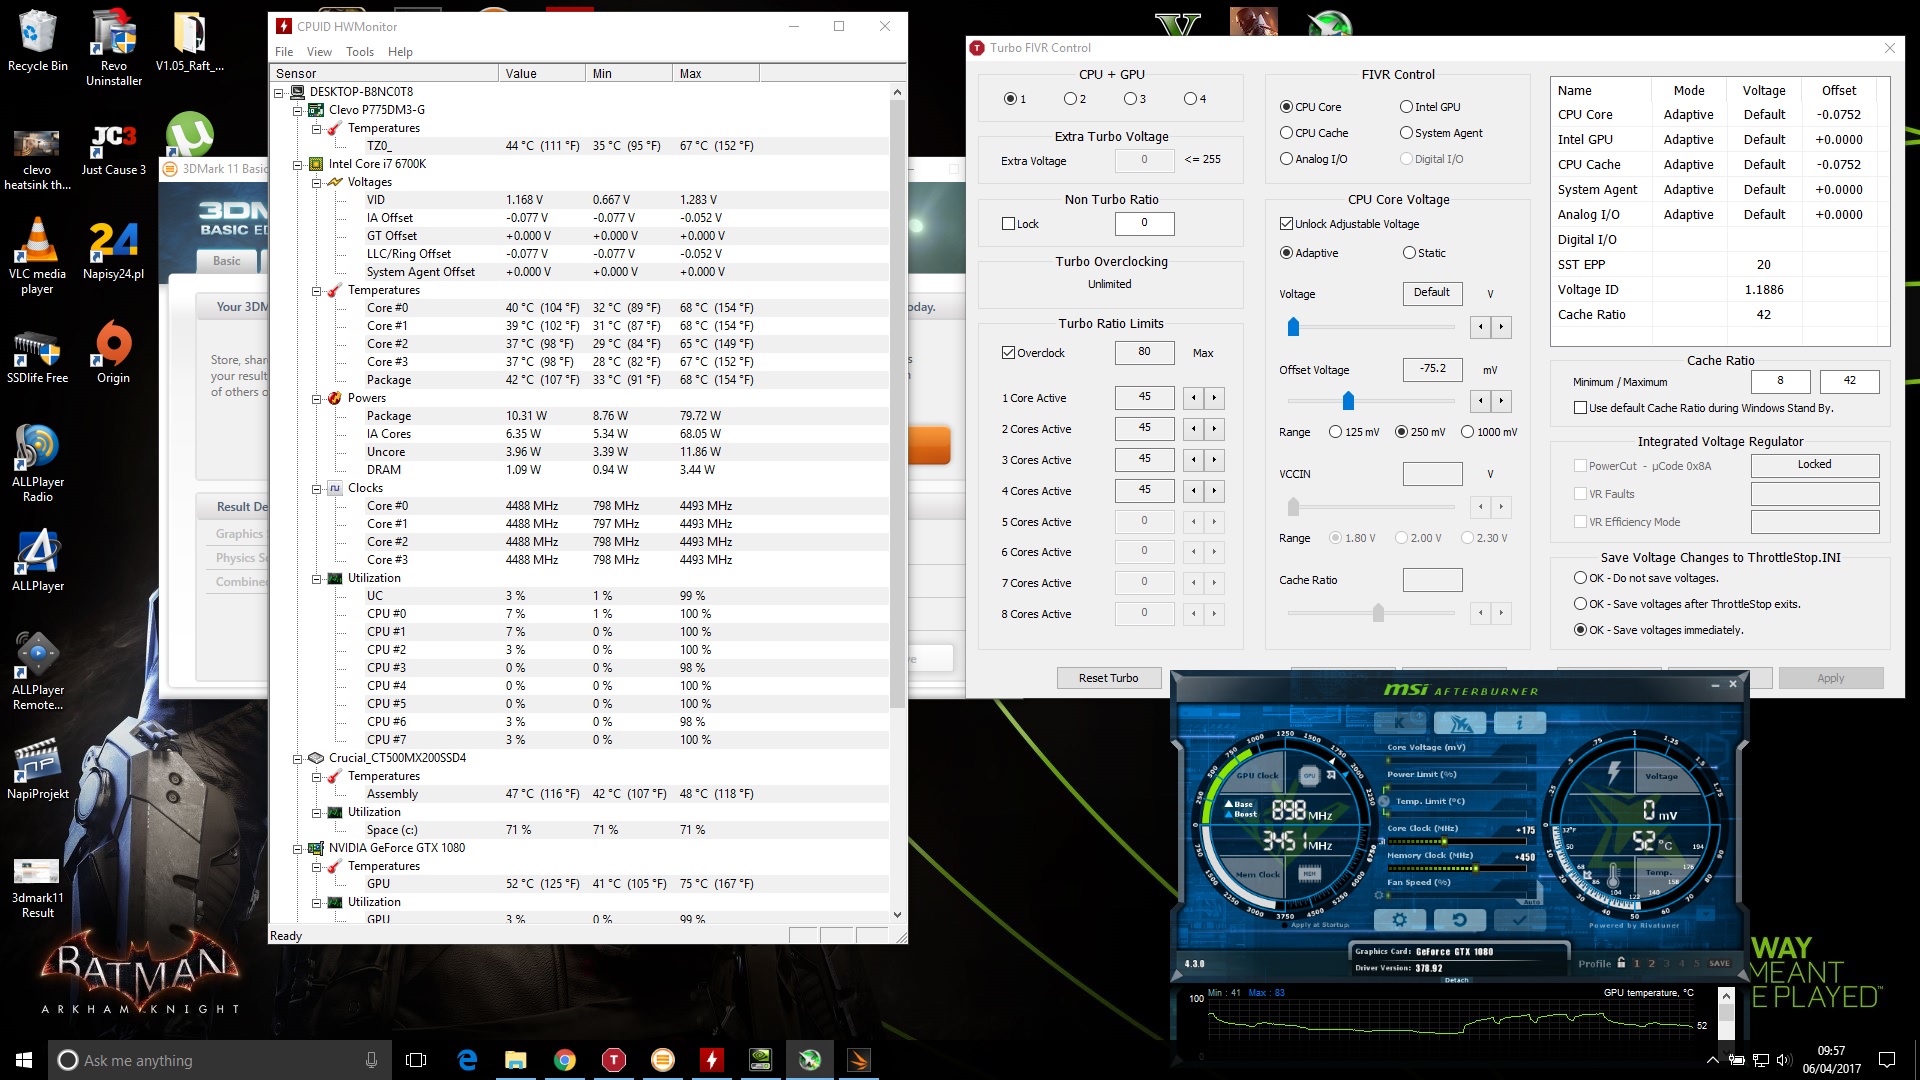Open Origin desktop shortcut
The image size is (1920, 1080).
pos(113,352)
